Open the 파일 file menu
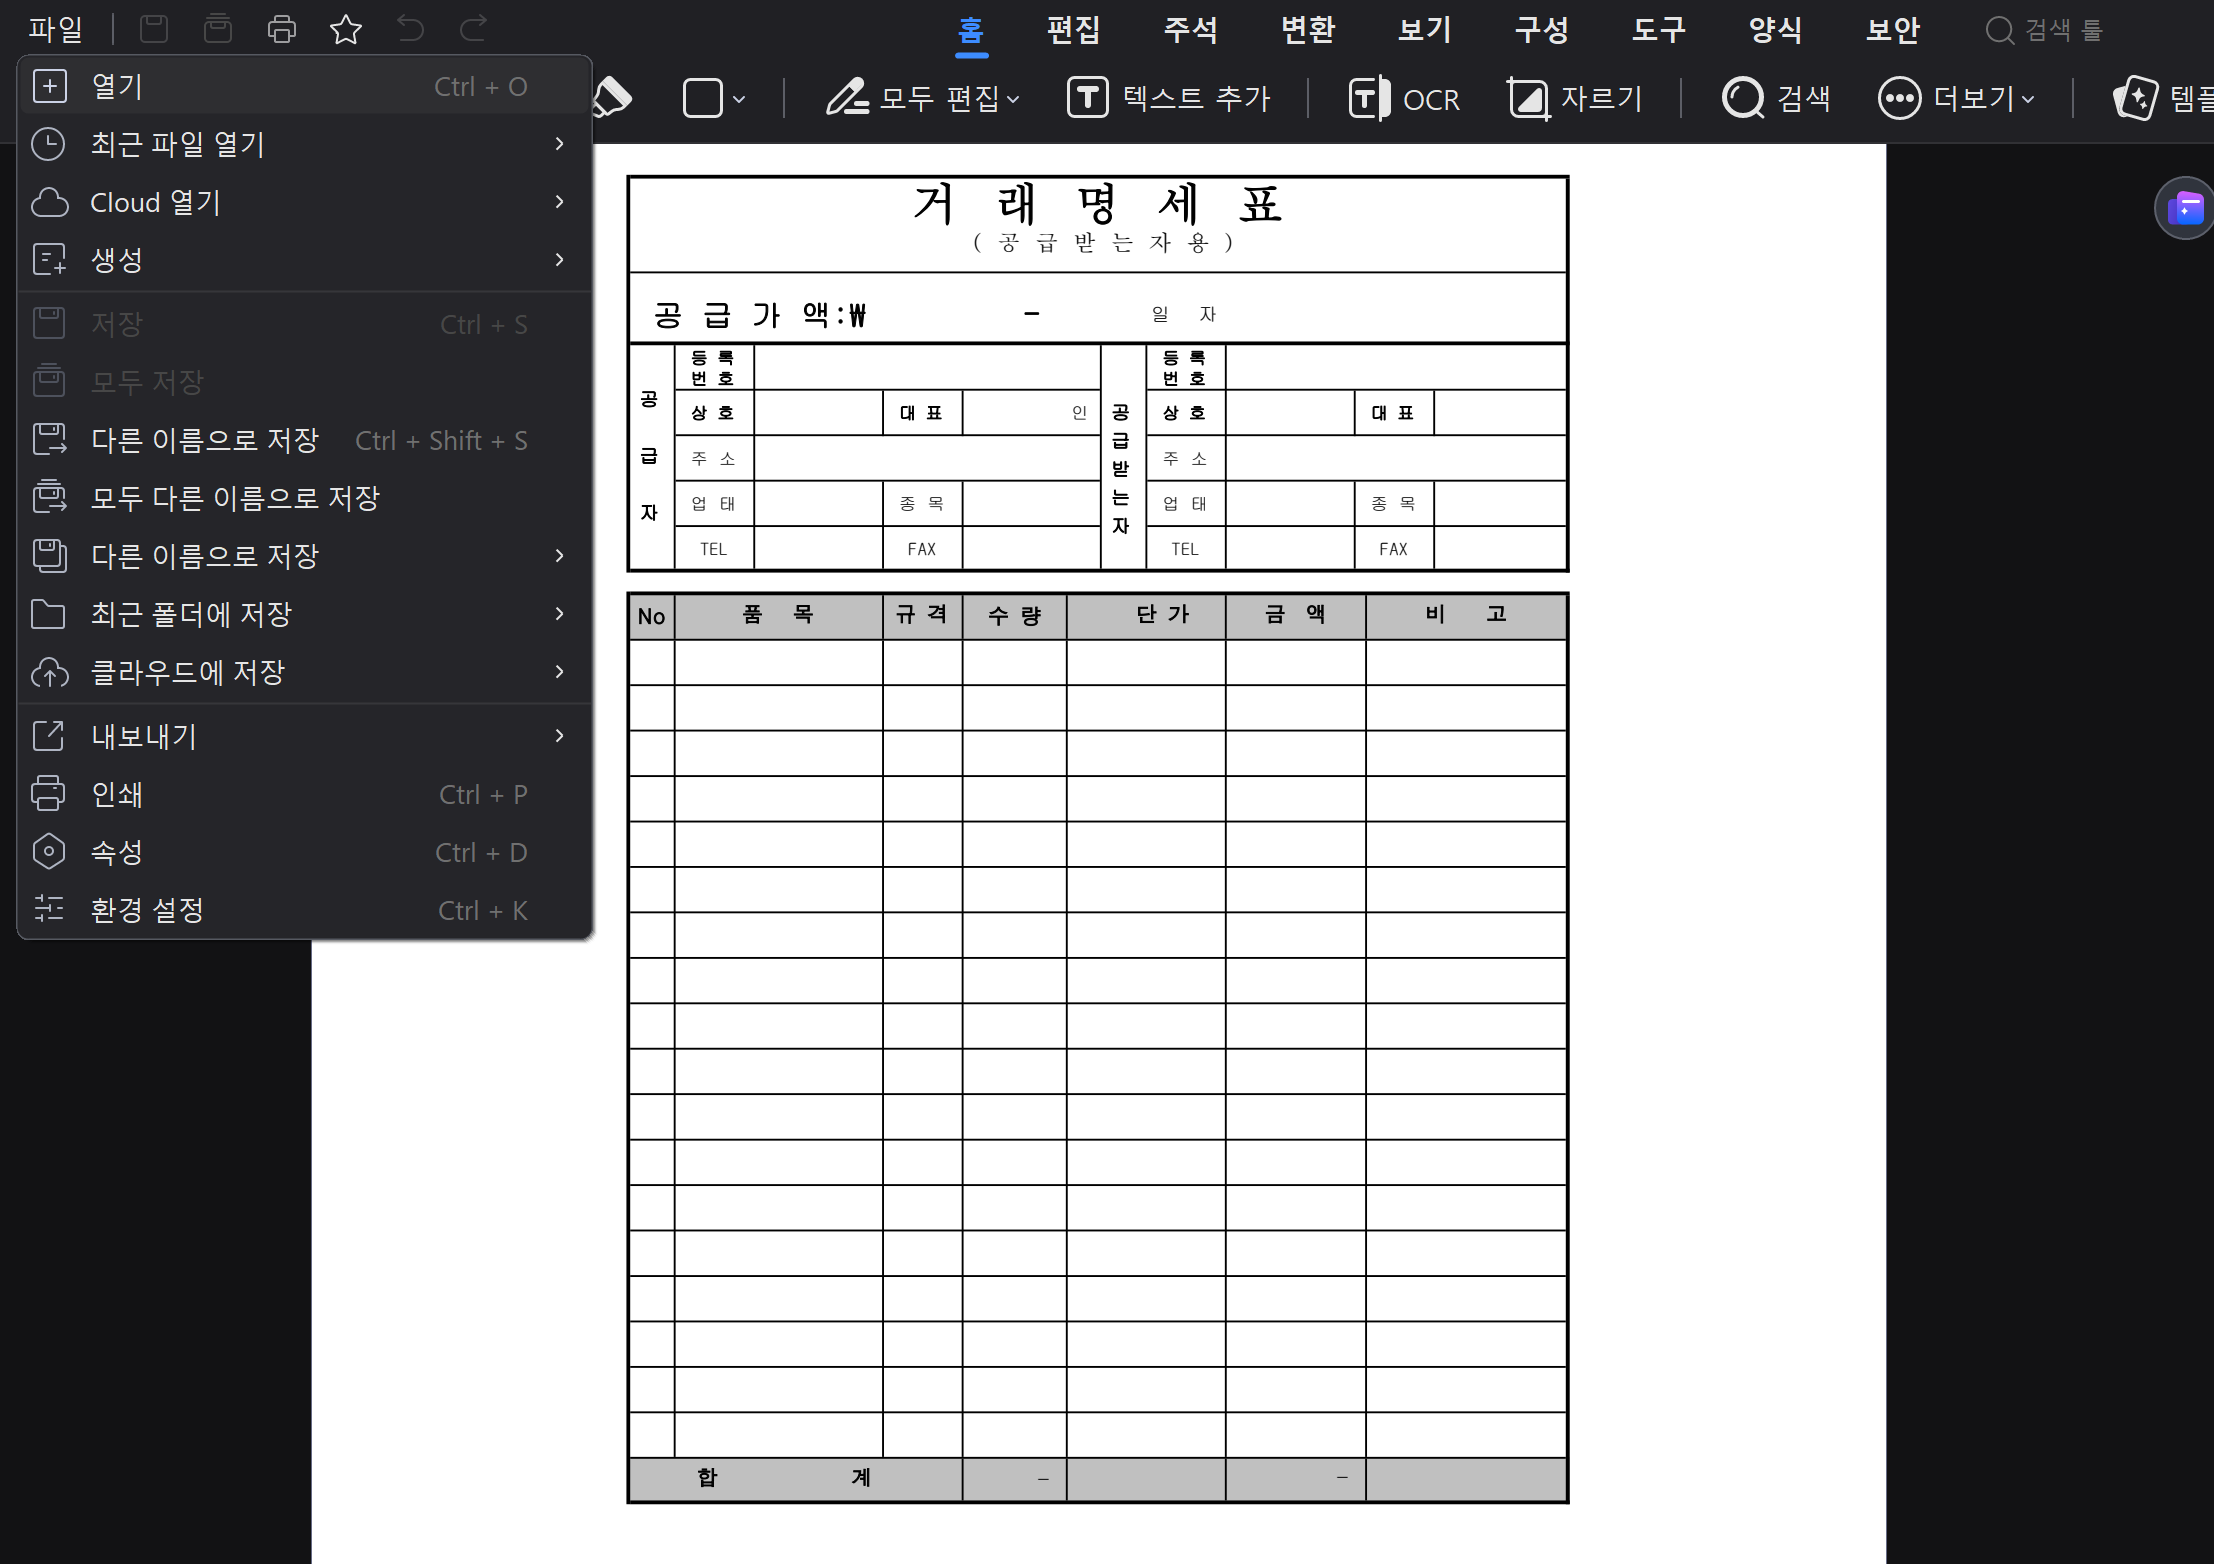2214x1564 pixels. pyautogui.click(x=55, y=29)
